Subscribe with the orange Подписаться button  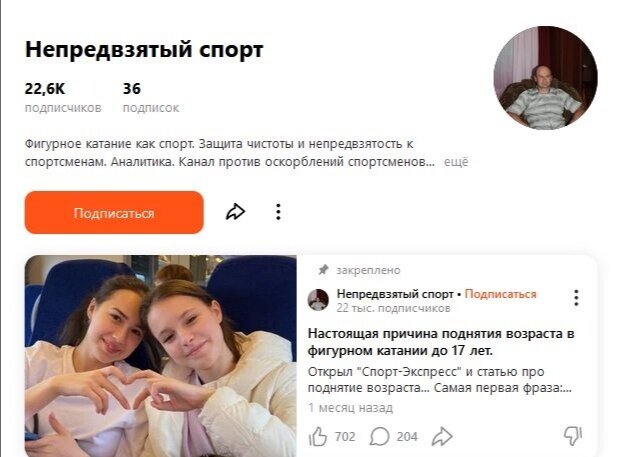coord(114,212)
